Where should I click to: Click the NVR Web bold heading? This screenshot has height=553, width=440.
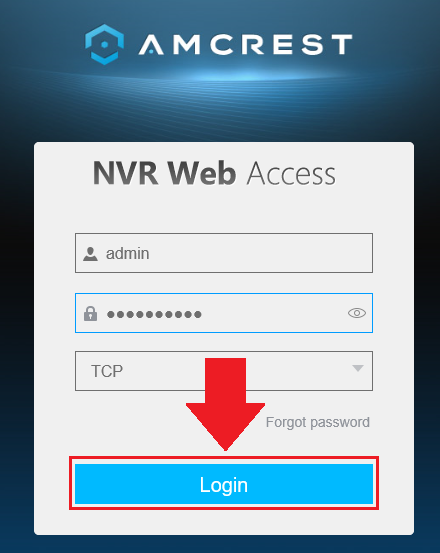point(164,173)
